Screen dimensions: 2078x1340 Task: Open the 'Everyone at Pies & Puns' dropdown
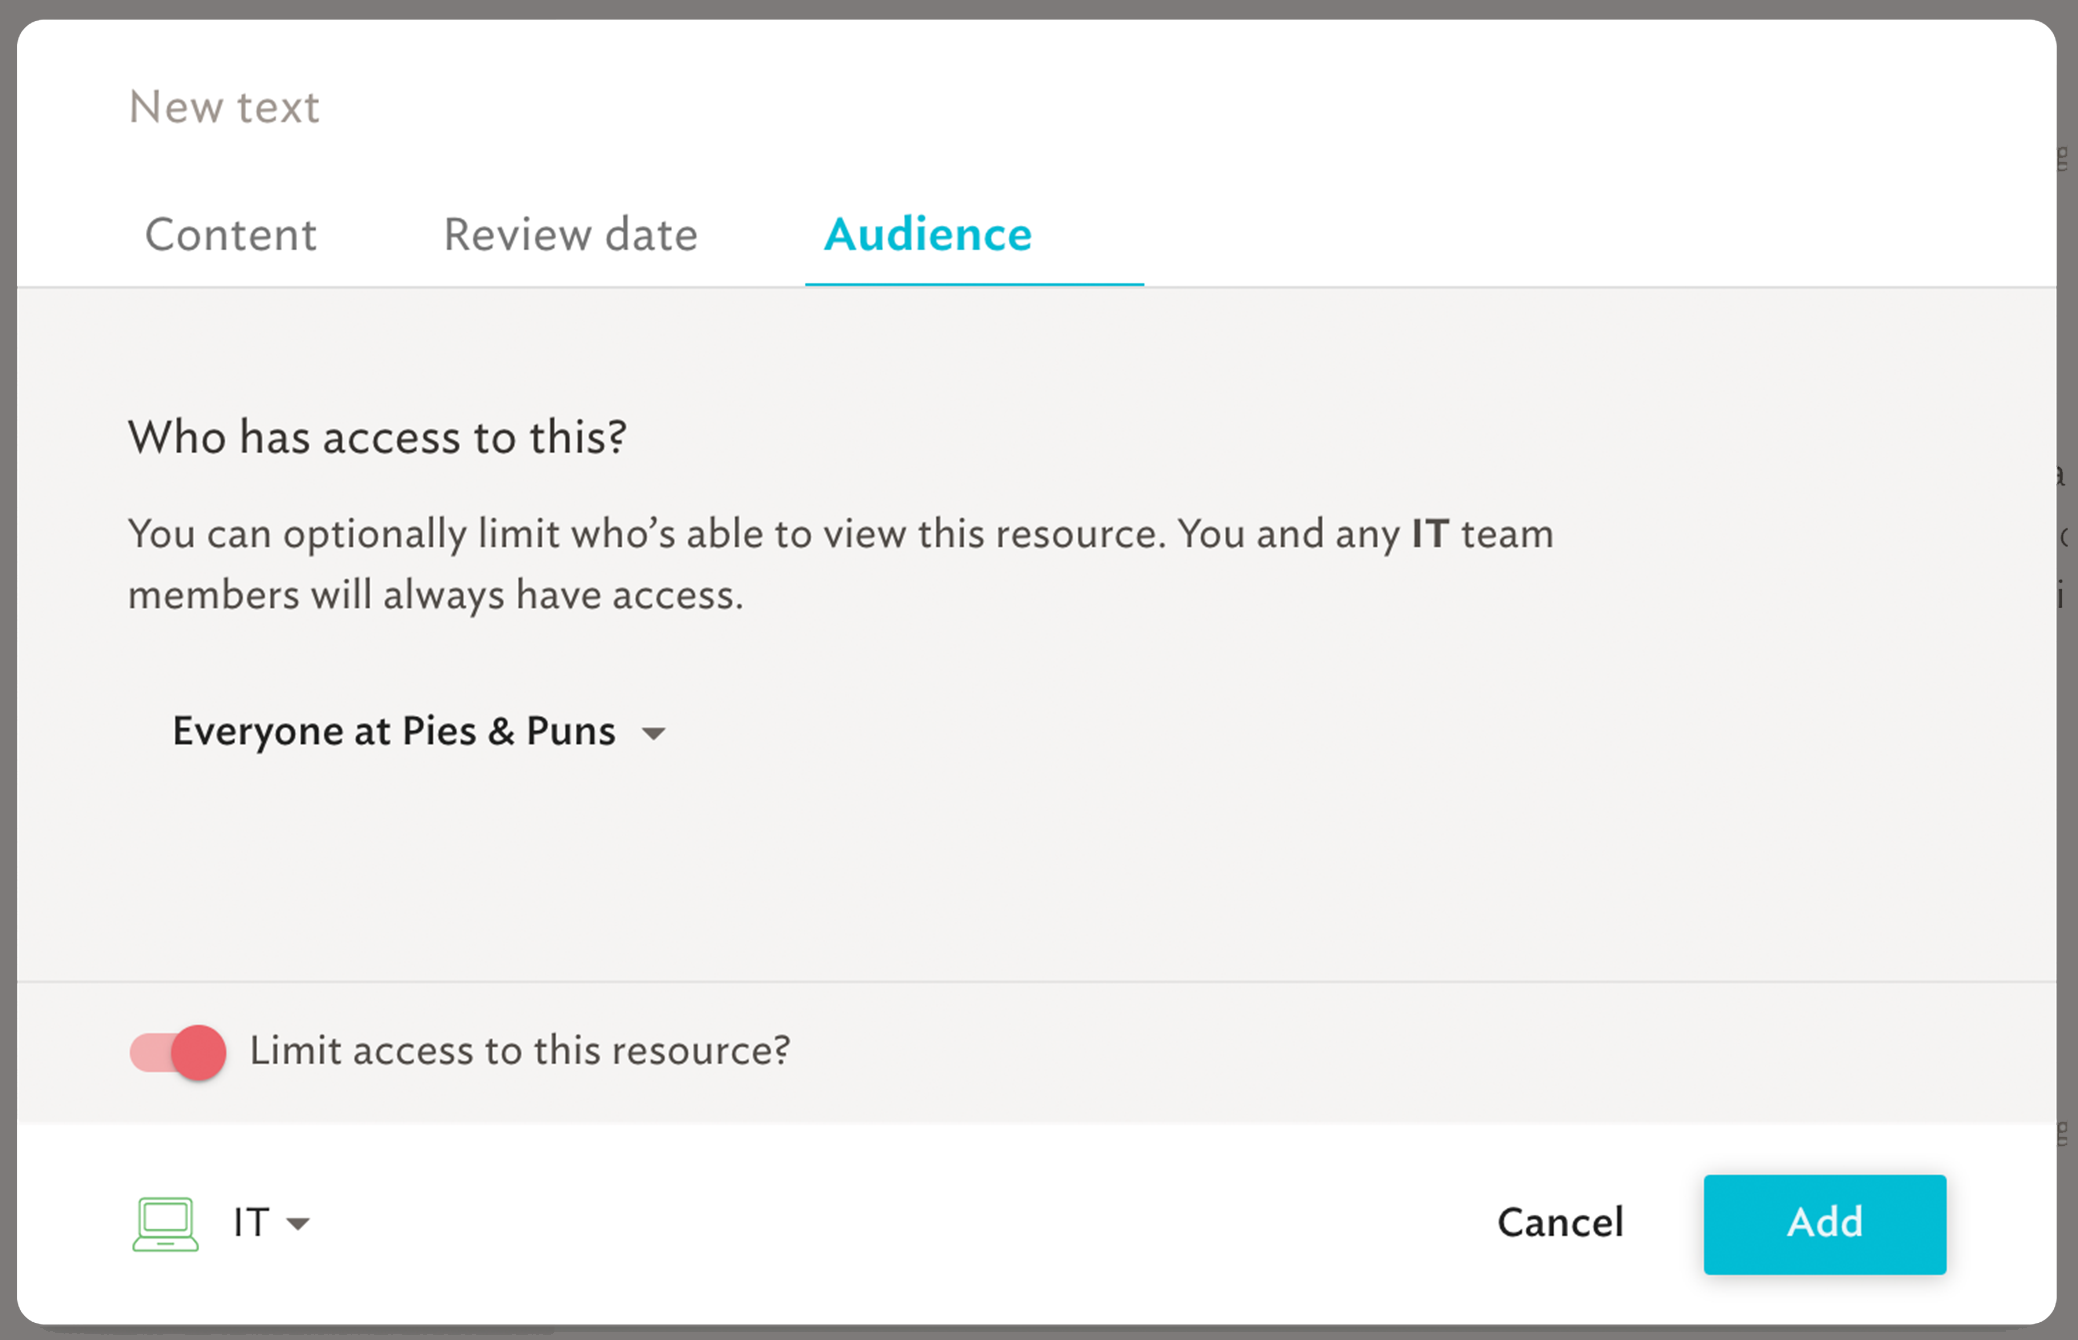tap(419, 732)
